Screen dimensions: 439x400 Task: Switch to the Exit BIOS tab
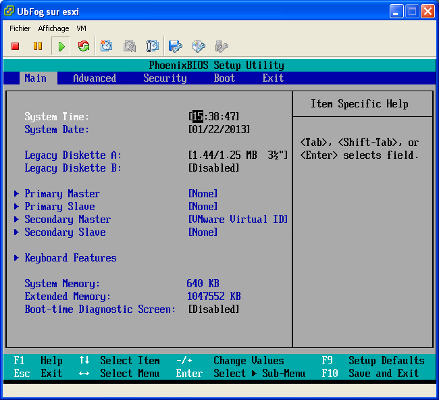[x=273, y=78]
